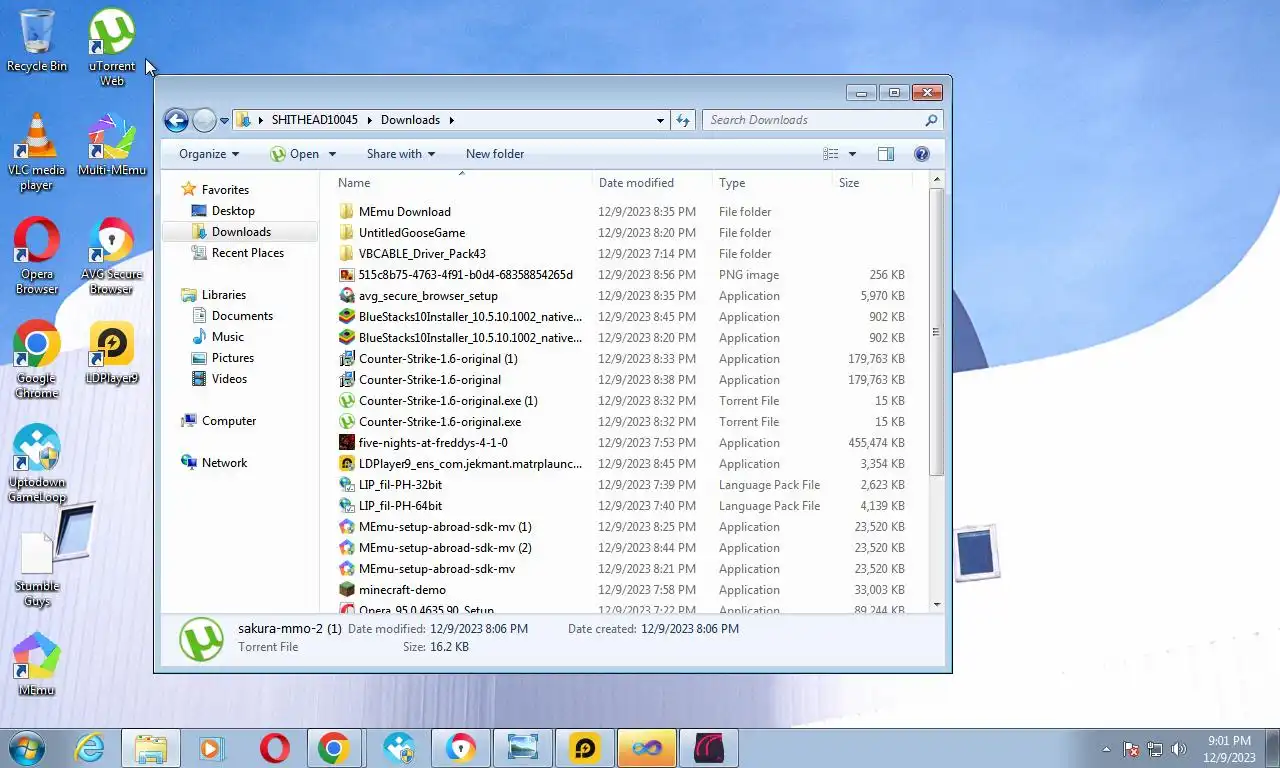Switch to LDPlayer taskbar icon

(585, 748)
